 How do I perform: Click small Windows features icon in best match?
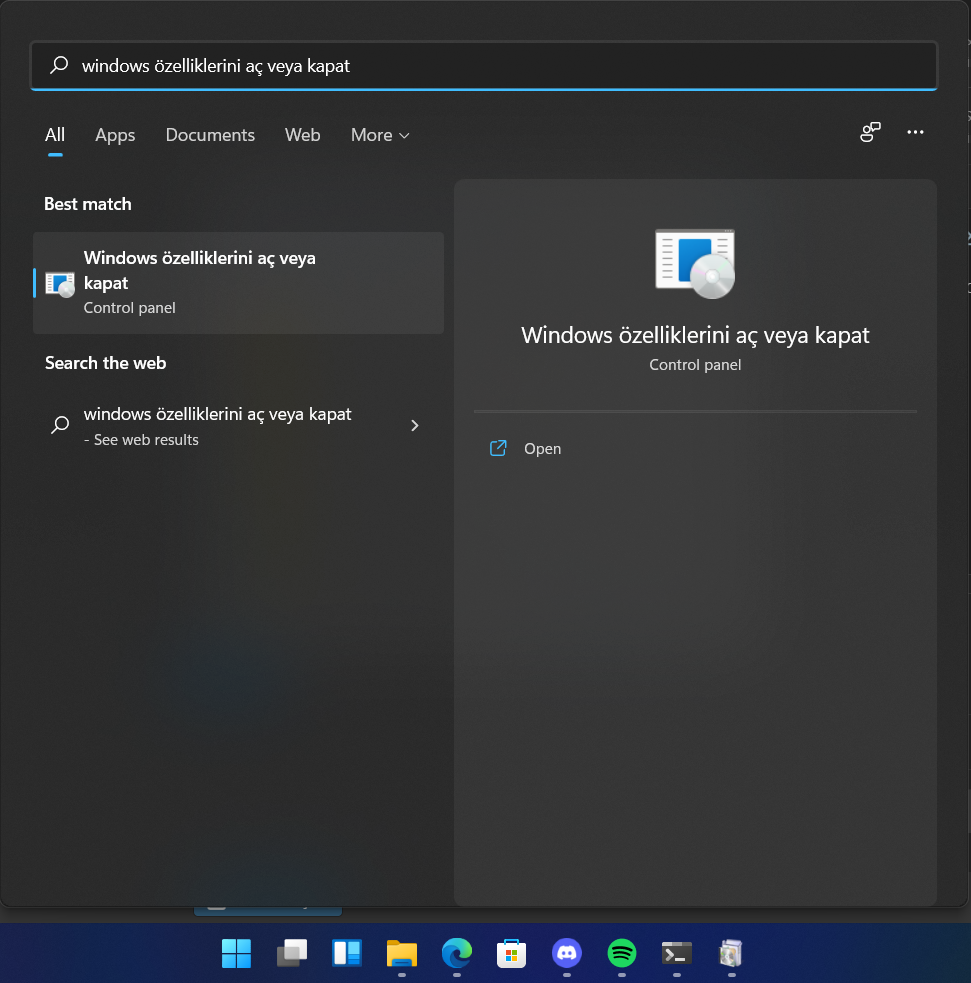click(60, 284)
